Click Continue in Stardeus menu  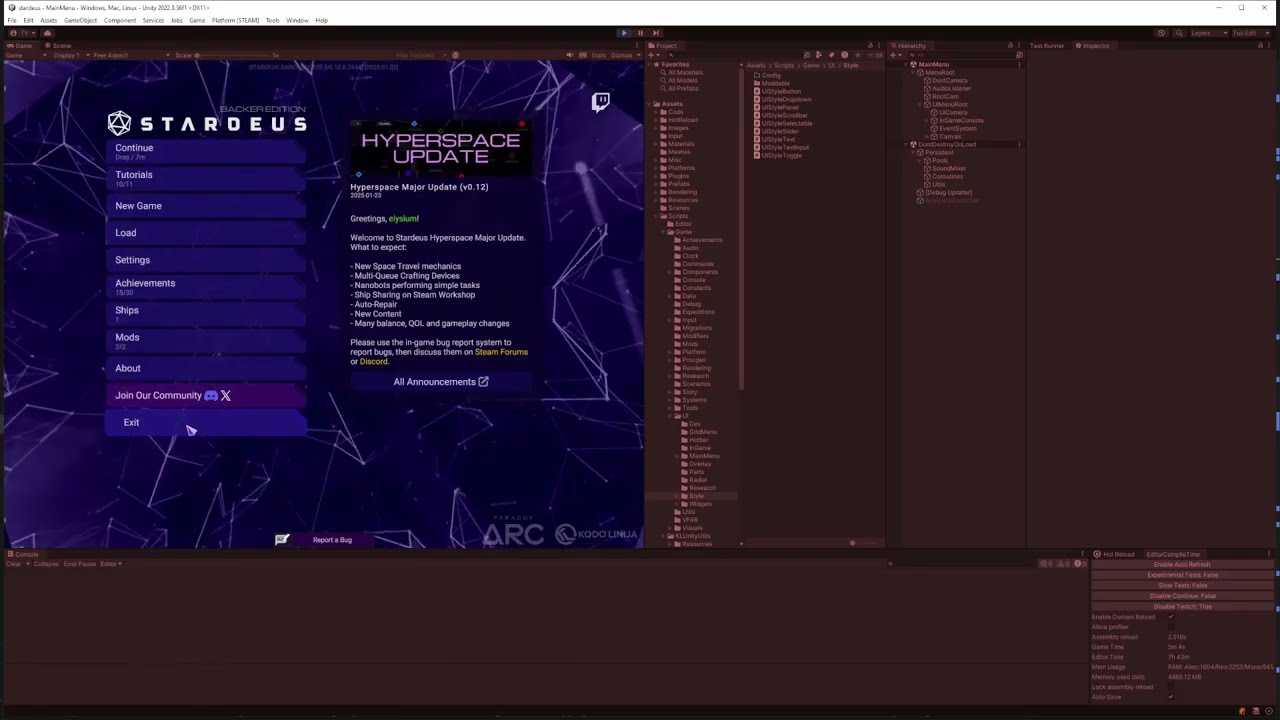click(x=206, y=151)
